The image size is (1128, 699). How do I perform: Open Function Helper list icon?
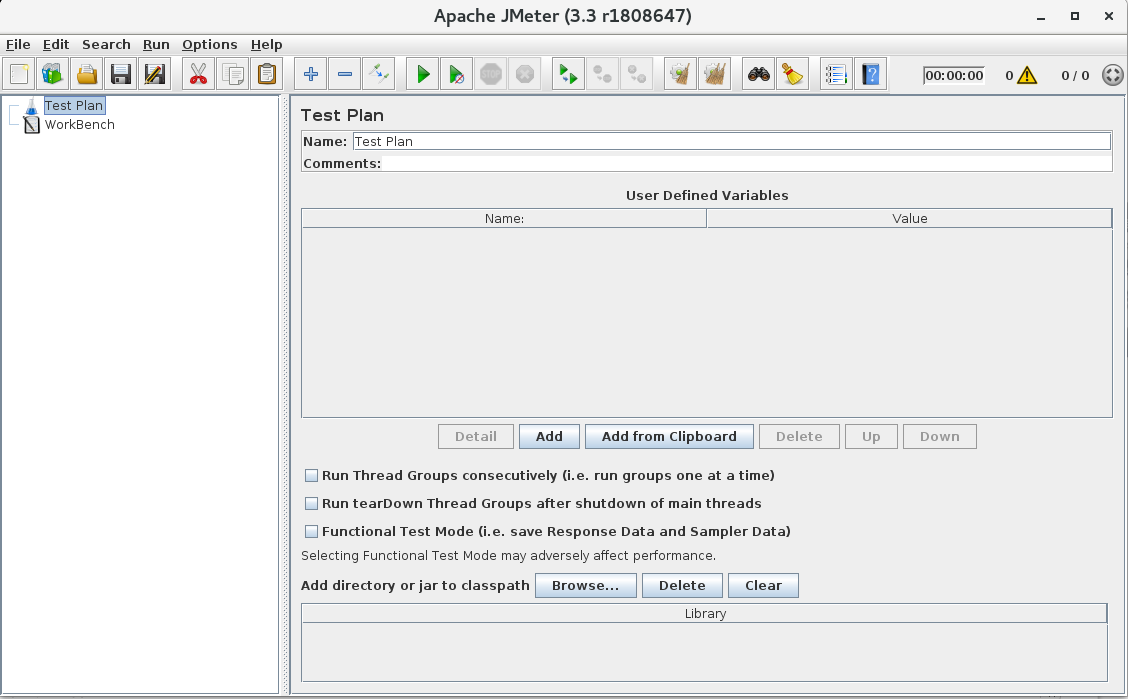pyautogui.click(x=837, y=74)
